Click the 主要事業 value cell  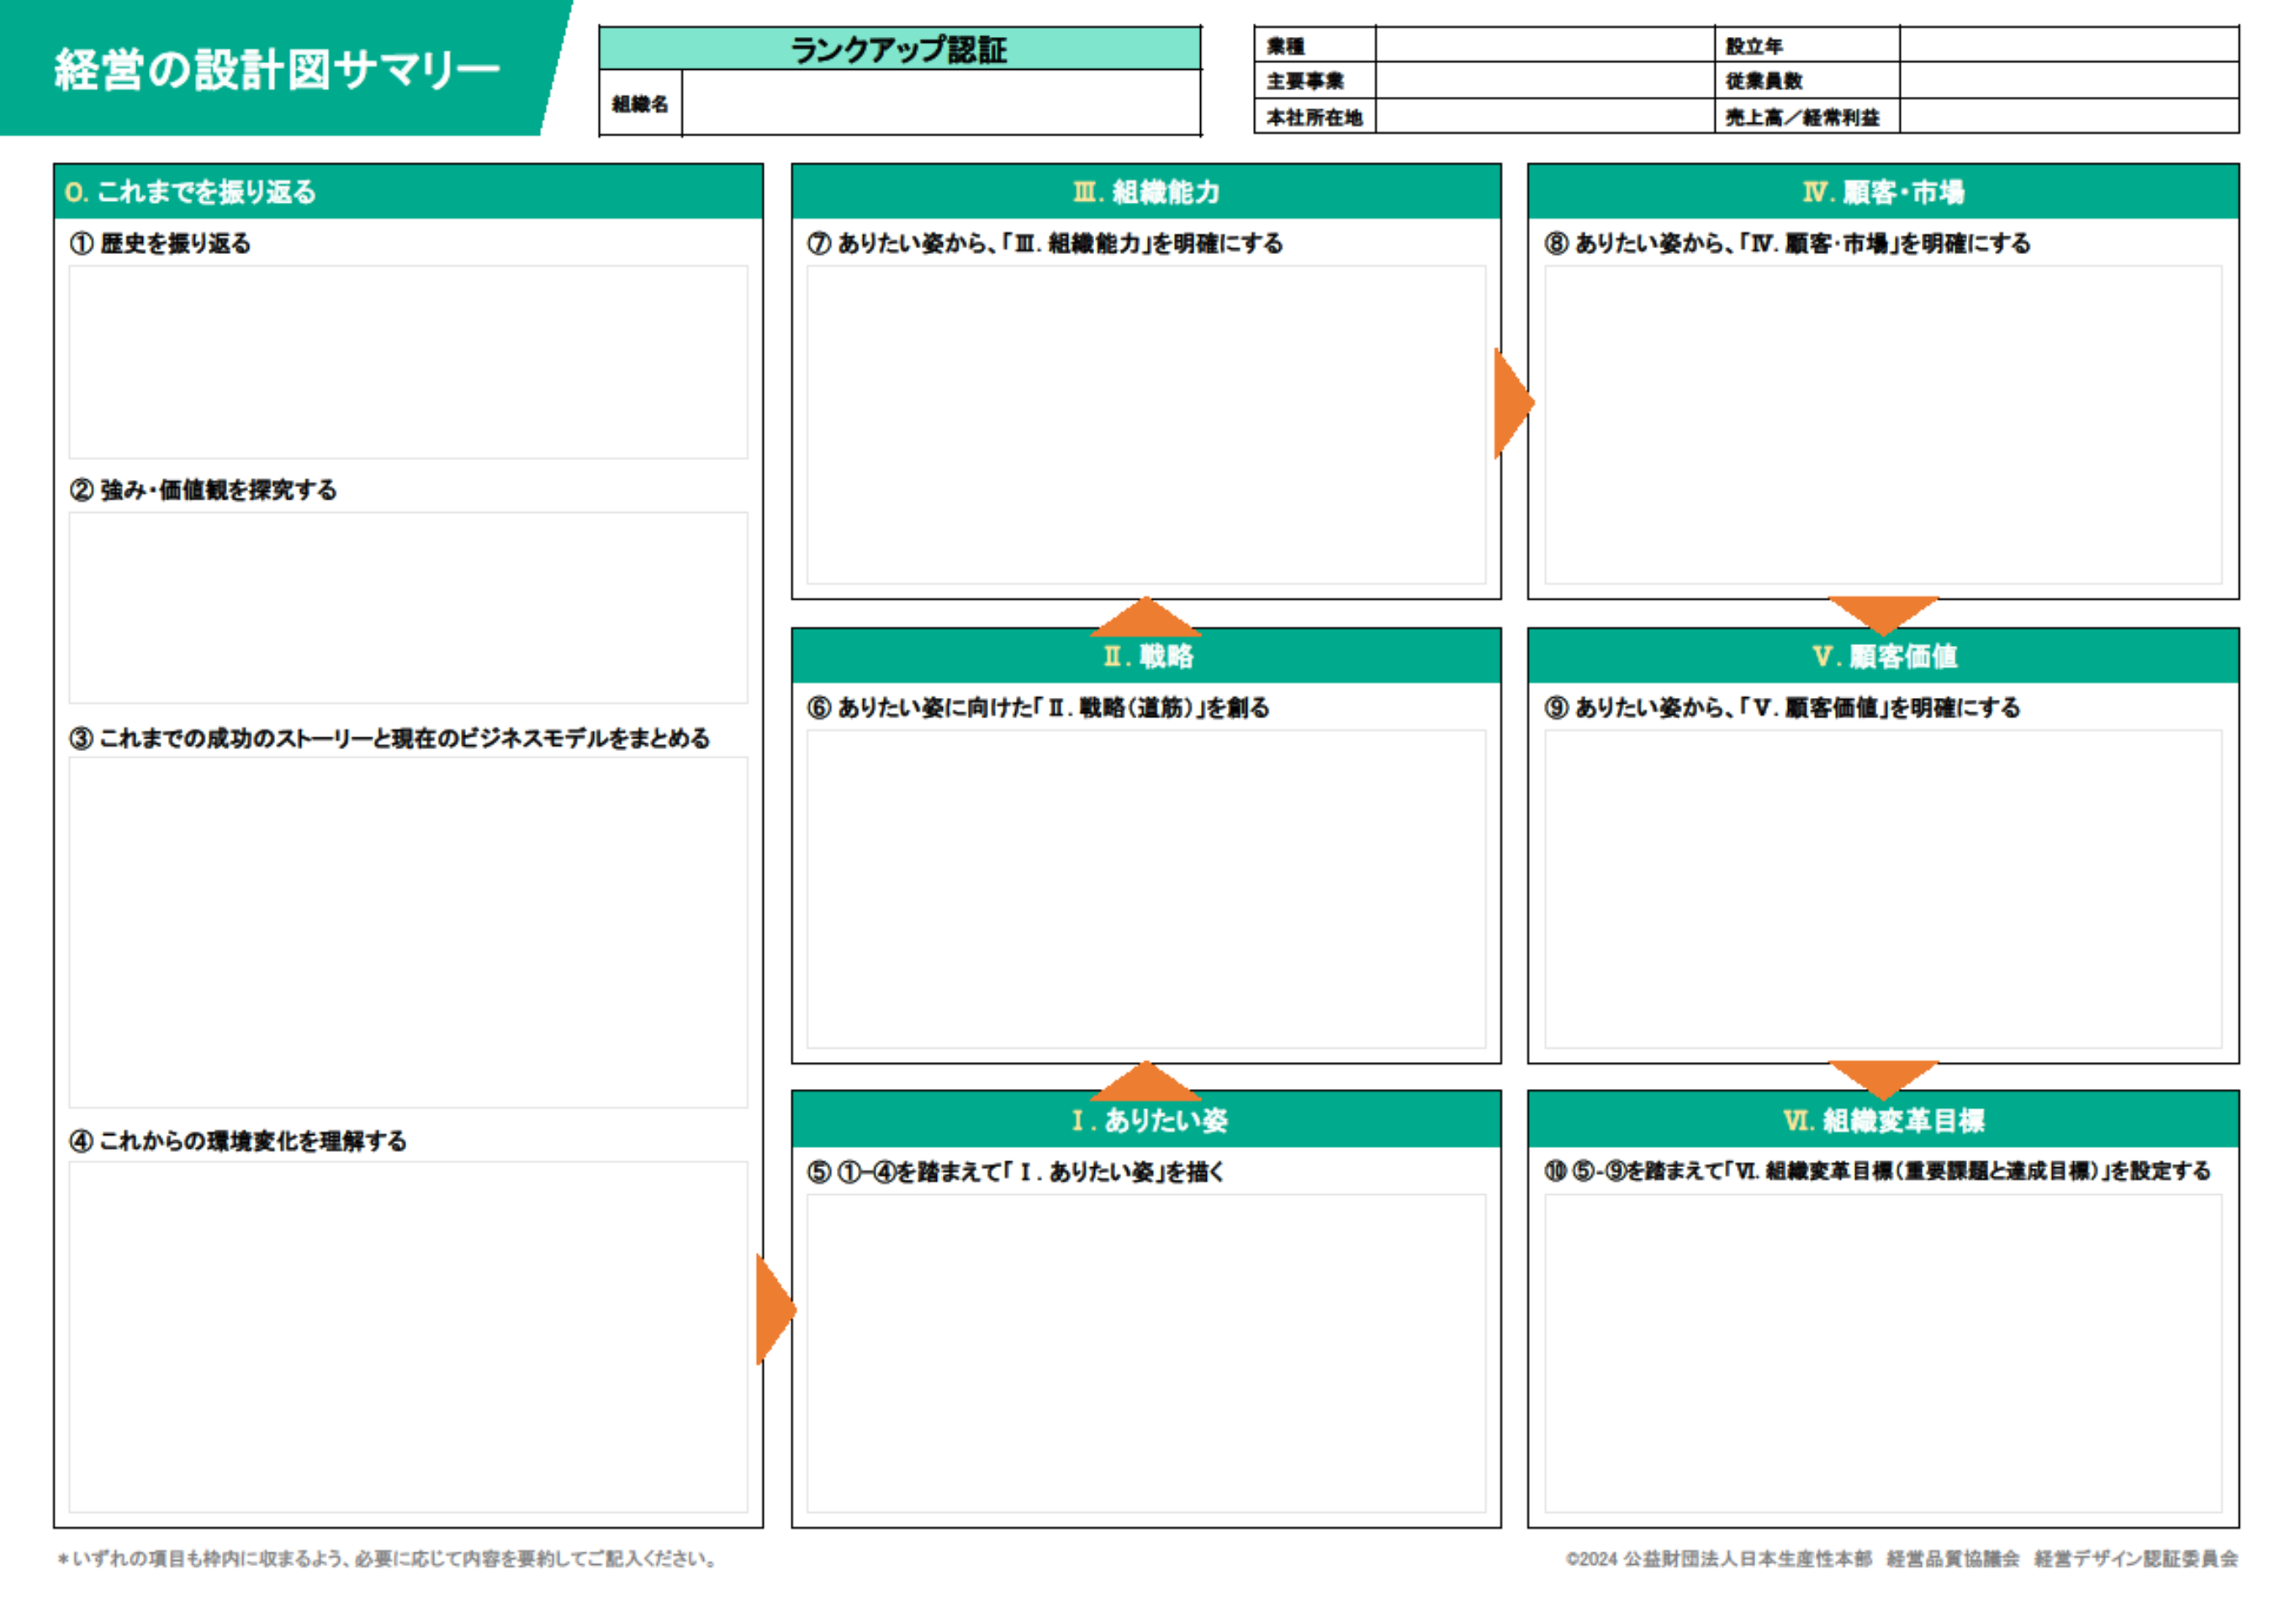1545,80
